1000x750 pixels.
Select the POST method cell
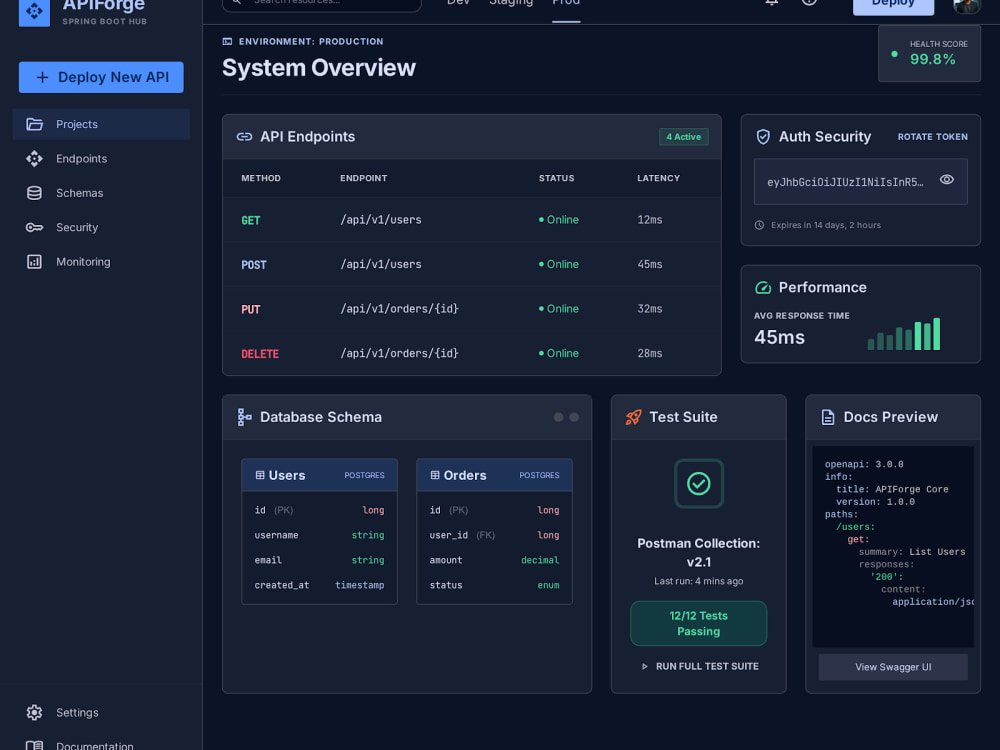tap(254, 265)
